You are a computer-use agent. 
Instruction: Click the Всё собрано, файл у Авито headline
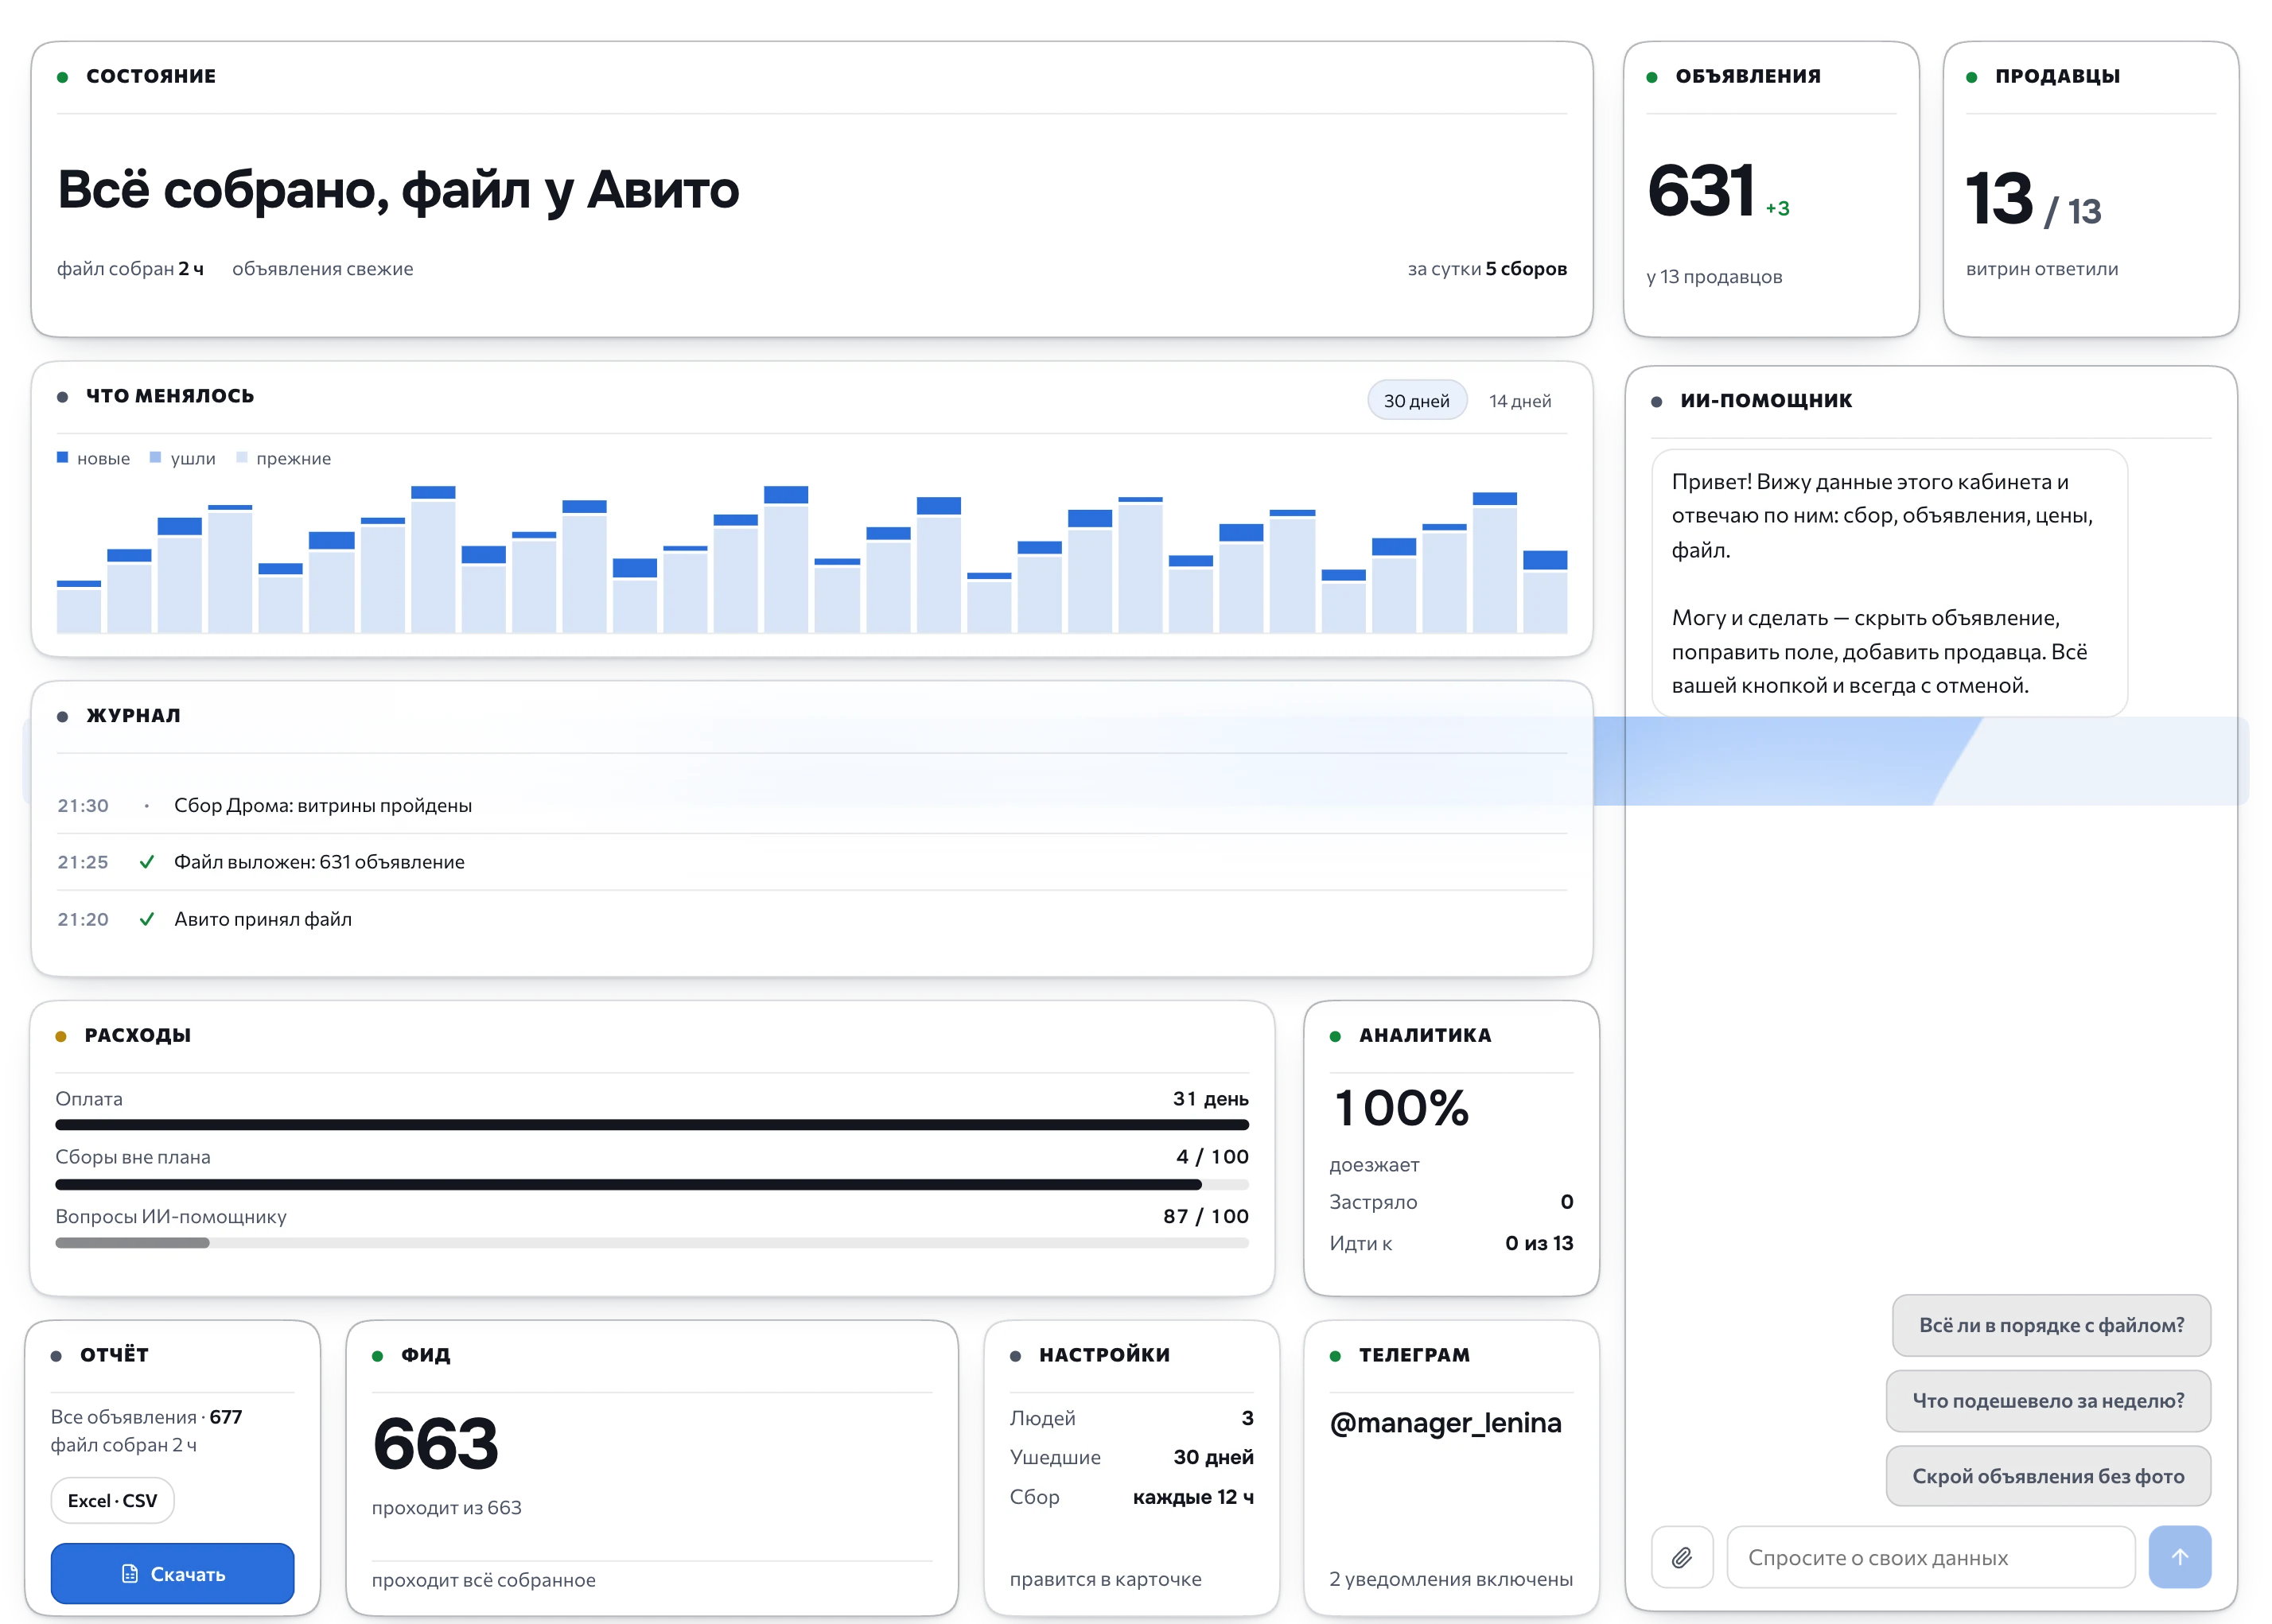pyautogui.click(x=398, y=189)
